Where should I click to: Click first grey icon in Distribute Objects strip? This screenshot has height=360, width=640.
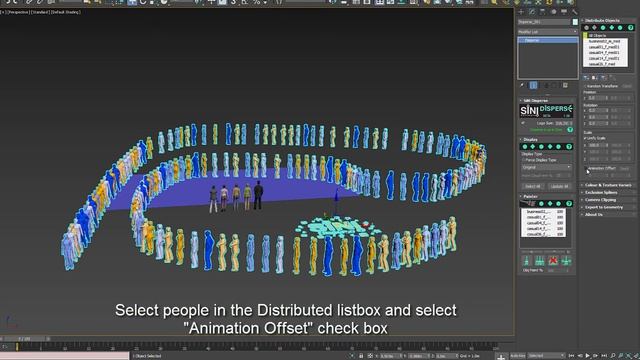587,28
